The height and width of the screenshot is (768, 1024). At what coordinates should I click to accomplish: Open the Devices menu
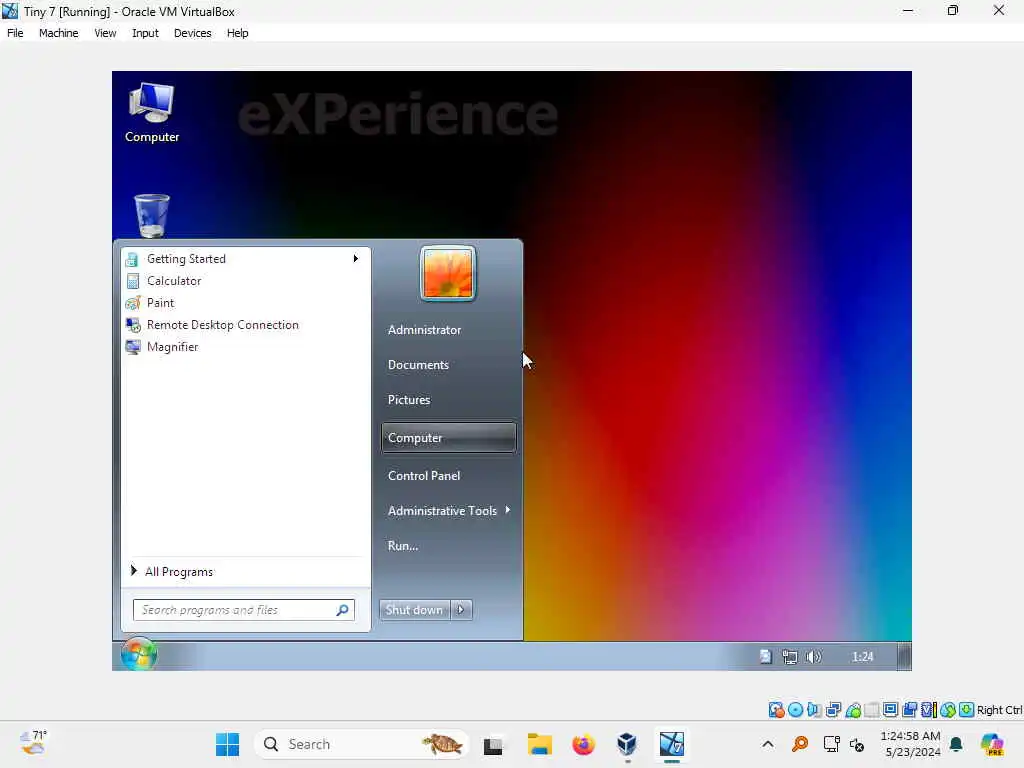tap(192, 33)
